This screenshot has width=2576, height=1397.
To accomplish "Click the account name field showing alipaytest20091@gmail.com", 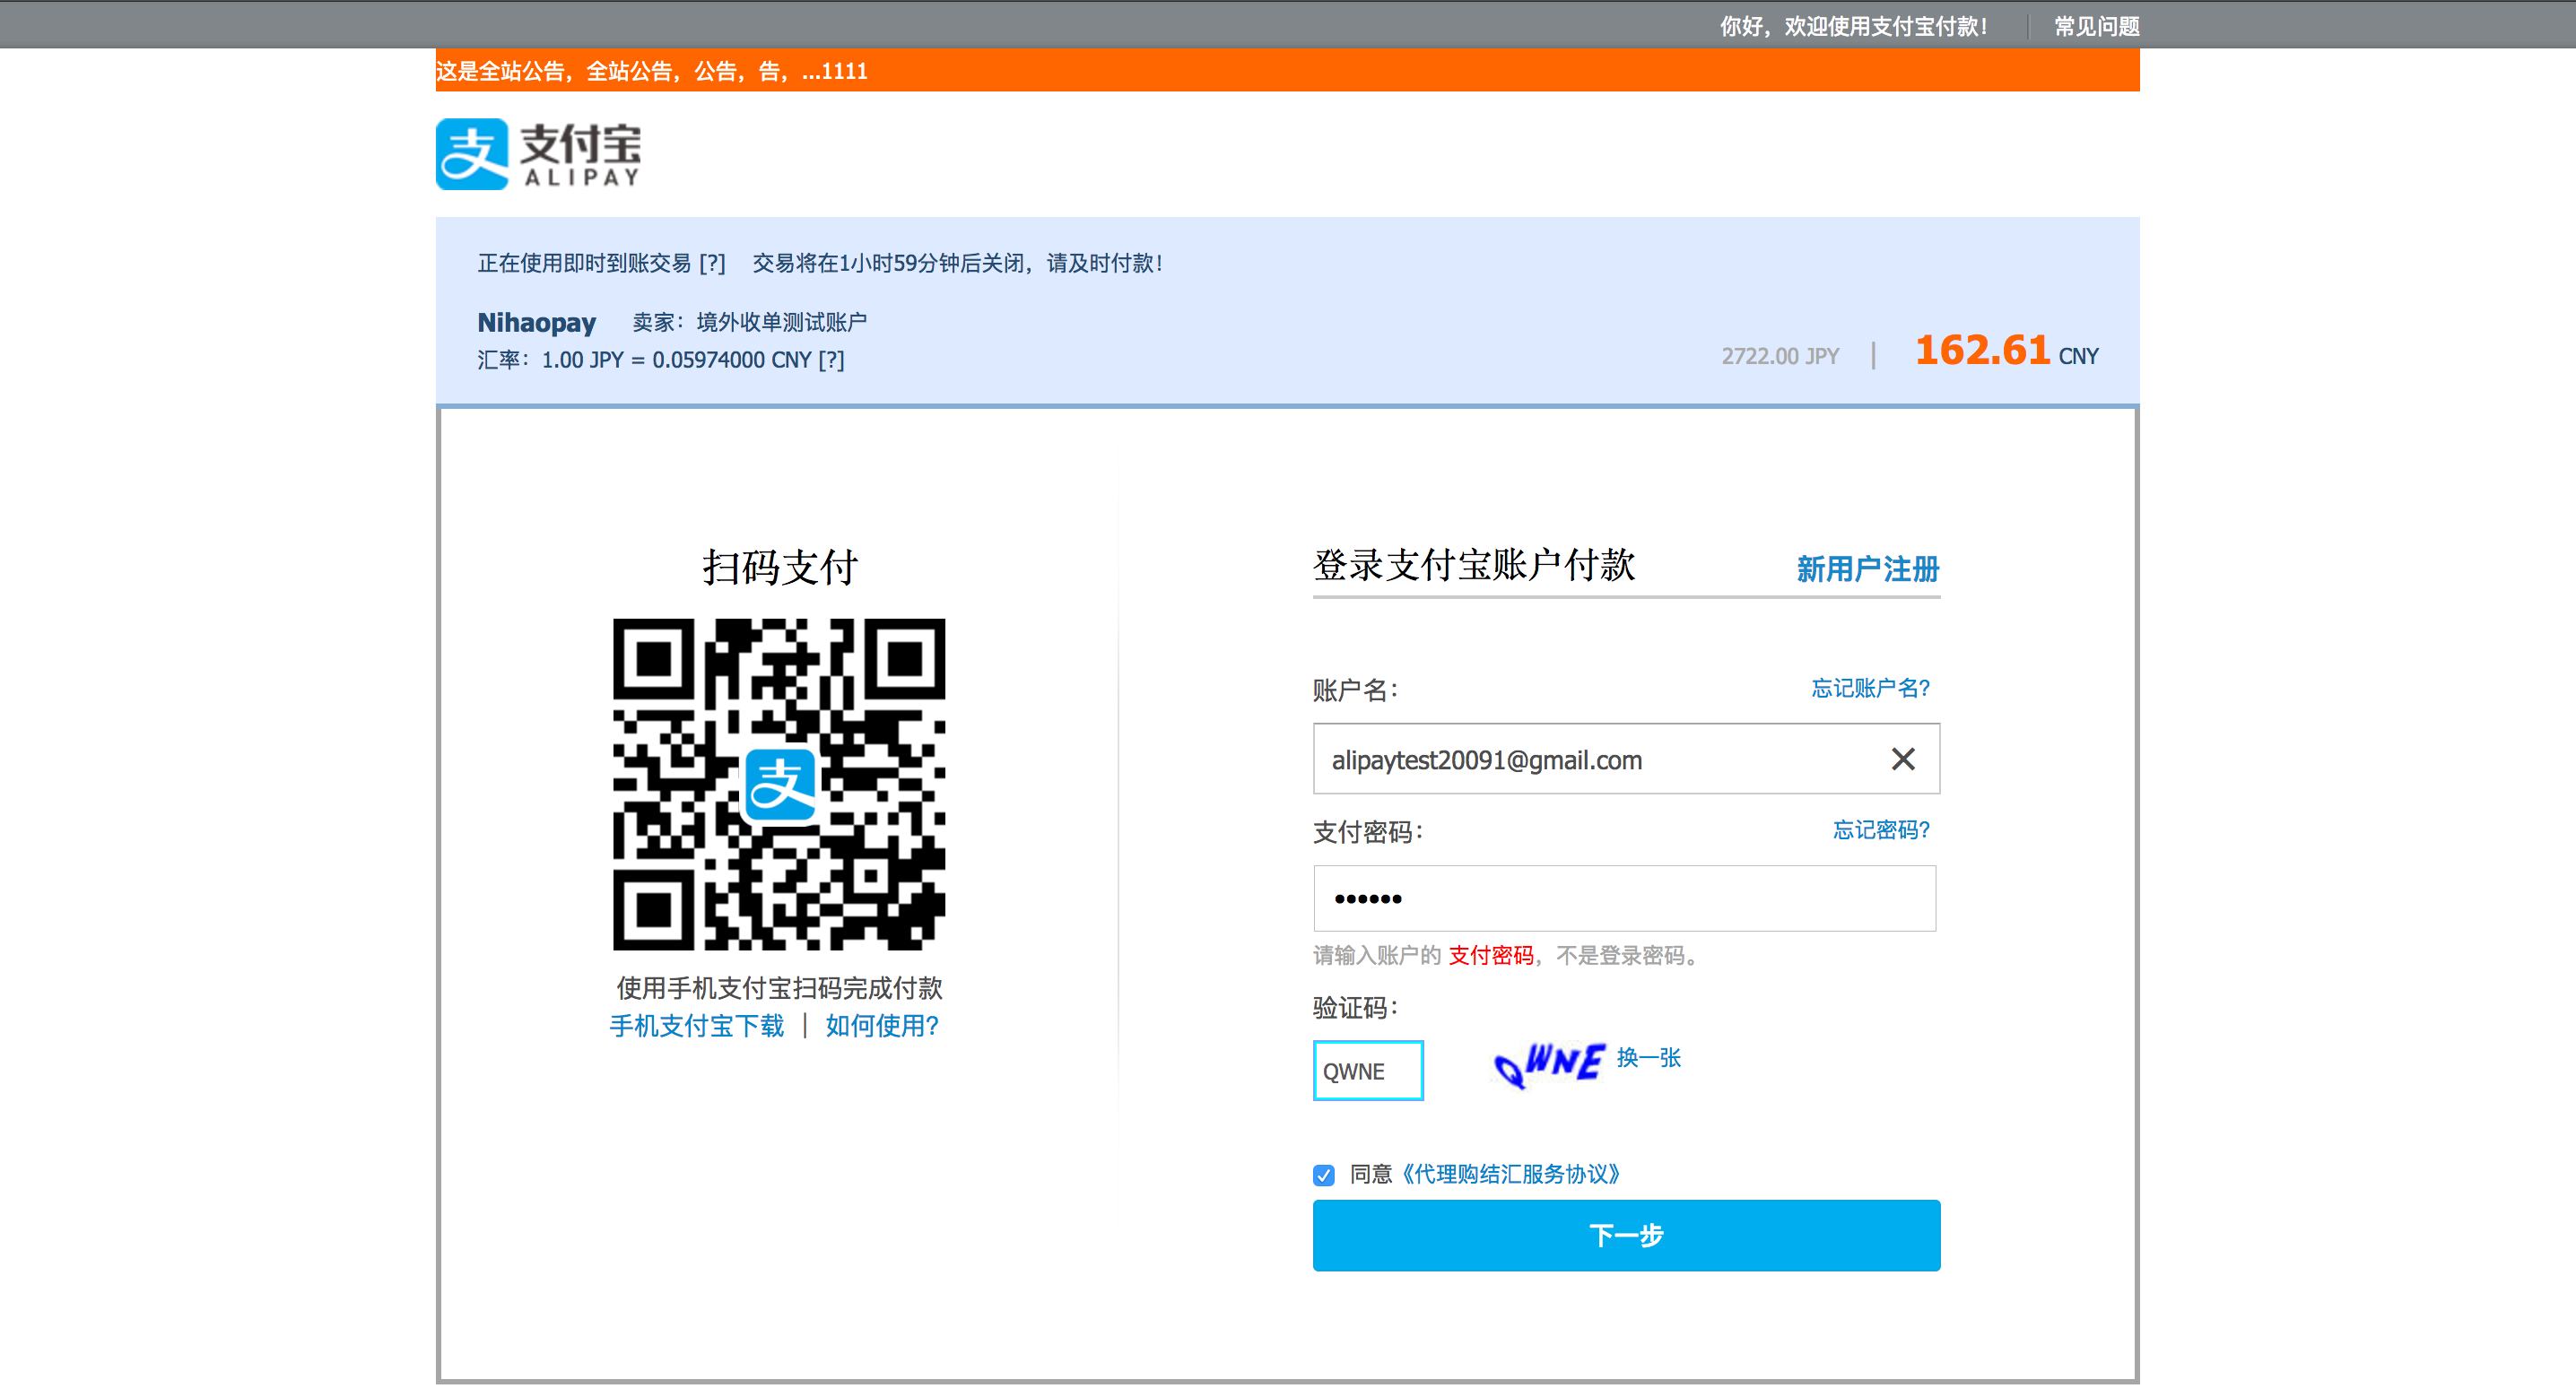I will tap(1600, 759).
